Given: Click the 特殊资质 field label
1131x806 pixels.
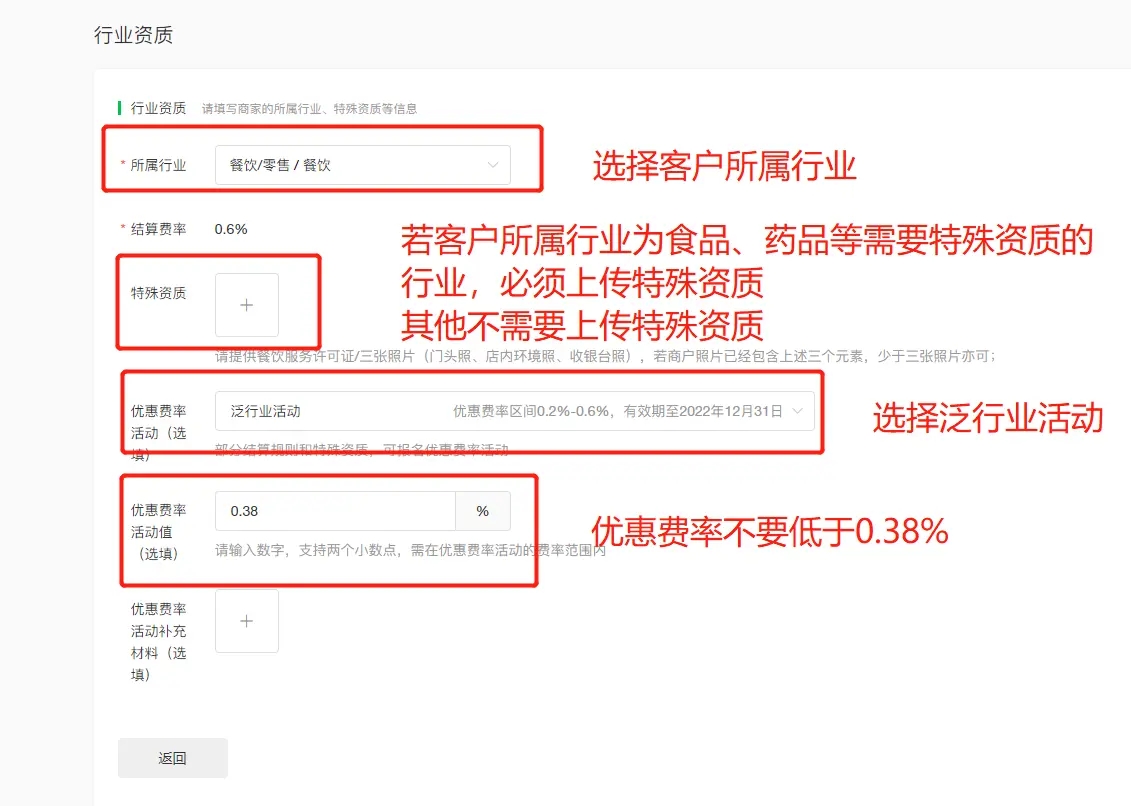Looking at the screenshot, I should (158, 293).
